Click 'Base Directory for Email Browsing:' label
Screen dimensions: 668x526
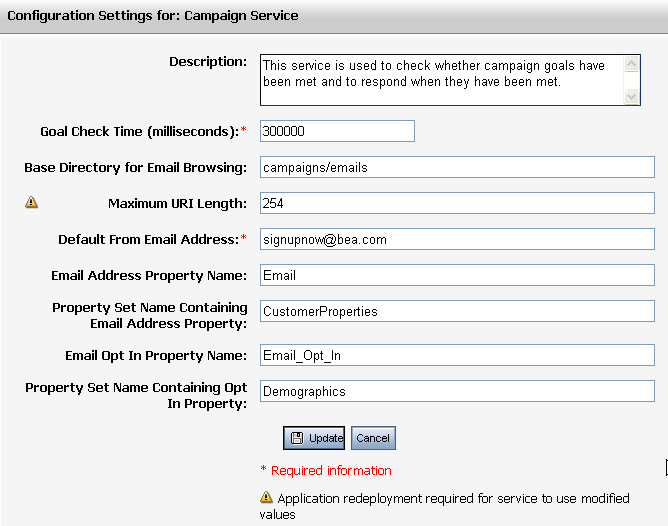tap(135, 168)
